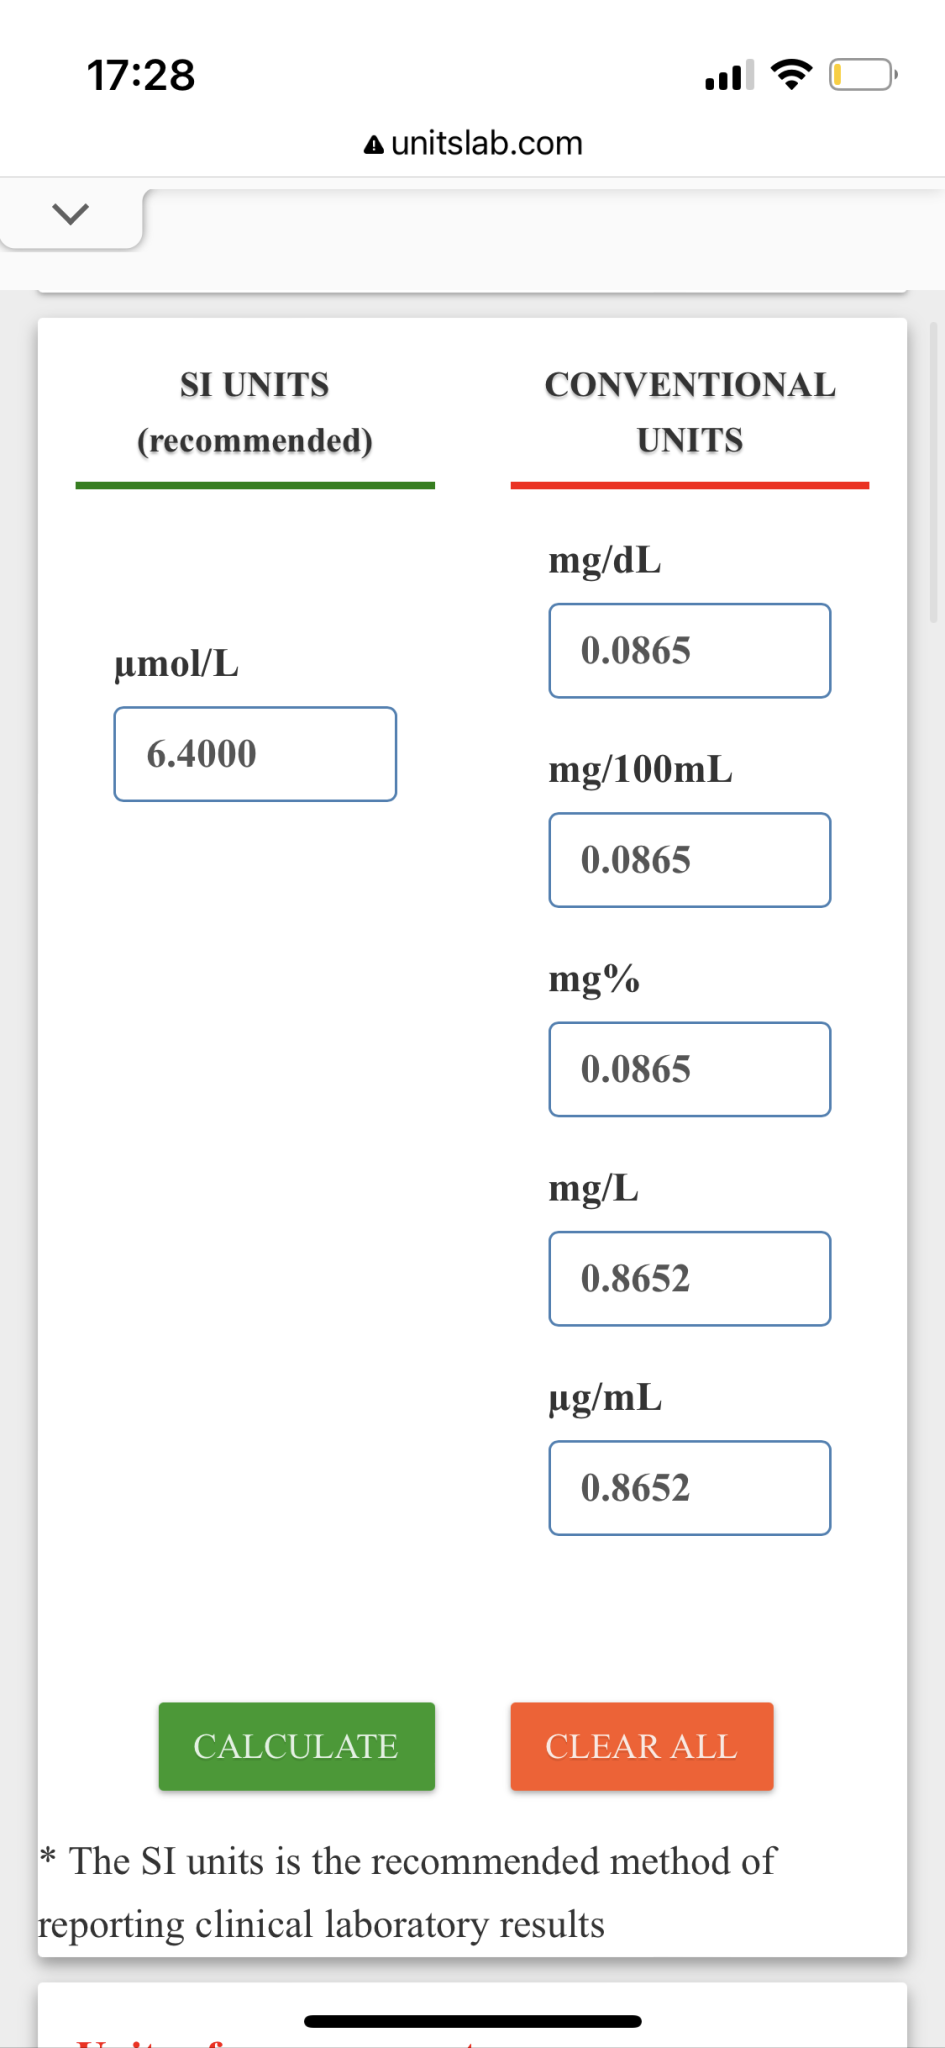Tap the not-secure warning icon beside the URL
The width and height of the screenshot is (945, 2048).
tap(373, 145)
